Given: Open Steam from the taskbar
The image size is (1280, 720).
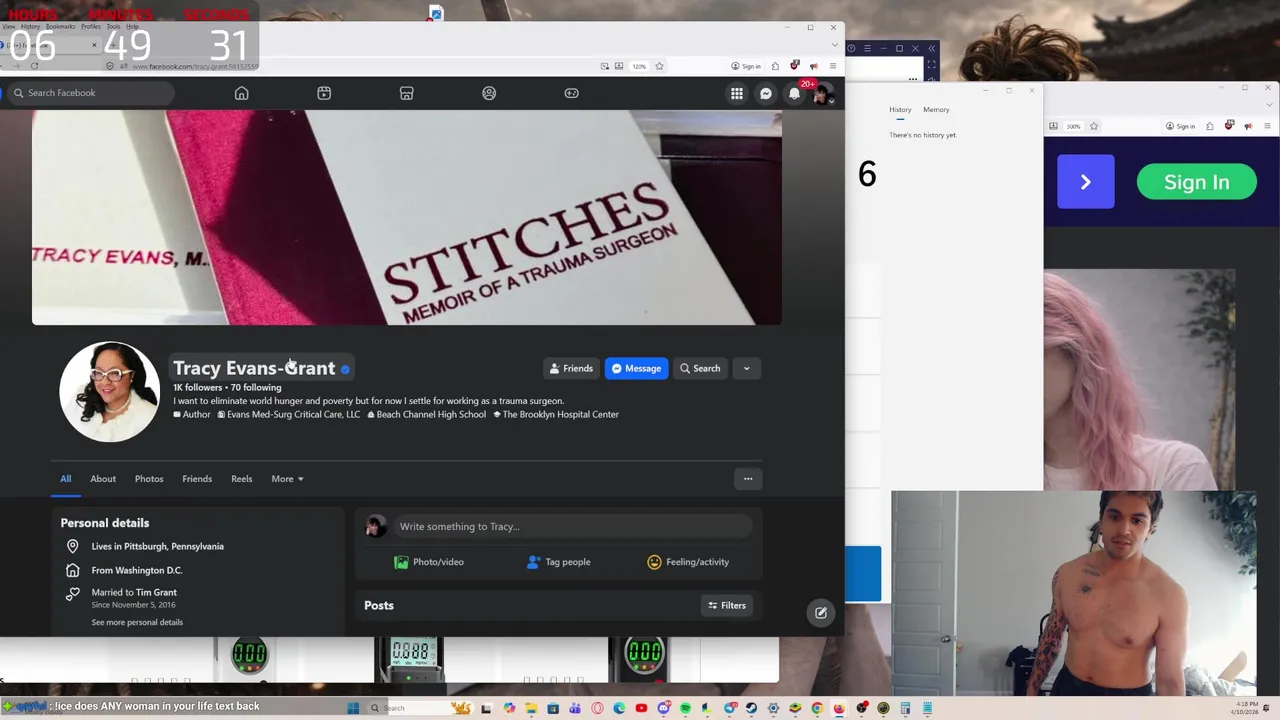Looking at the screenshot, I should (x=751, y=708).
